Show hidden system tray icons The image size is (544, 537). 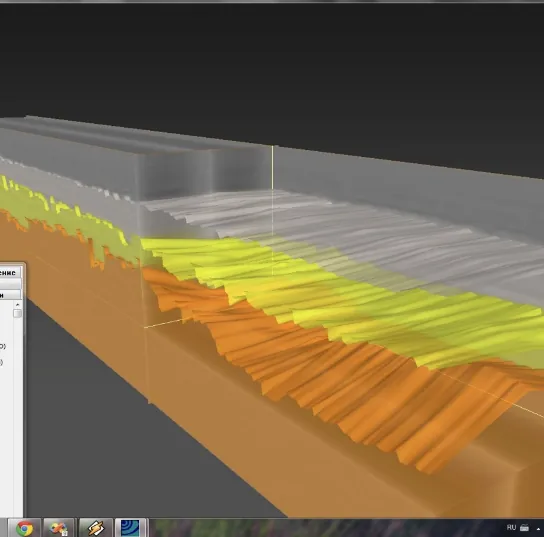click(x=539, y=529)
